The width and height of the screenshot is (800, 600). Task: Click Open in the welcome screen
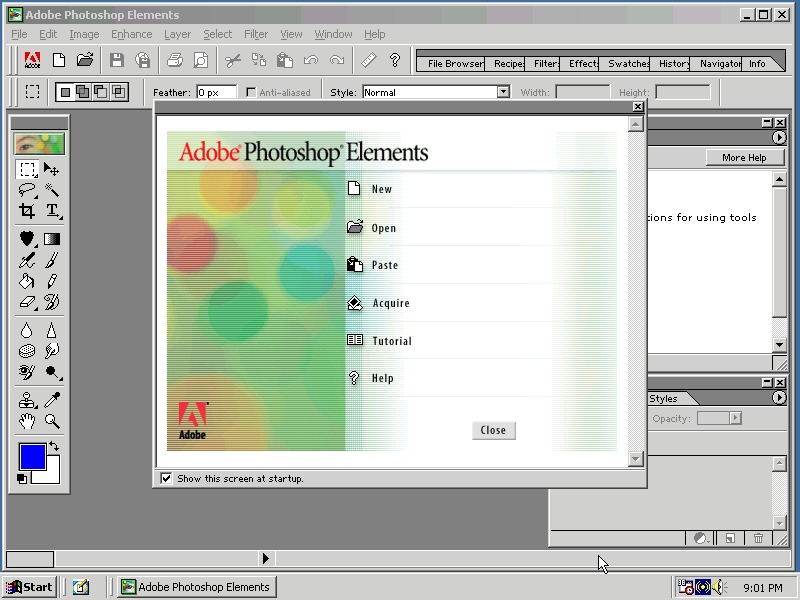pos(384,228)
